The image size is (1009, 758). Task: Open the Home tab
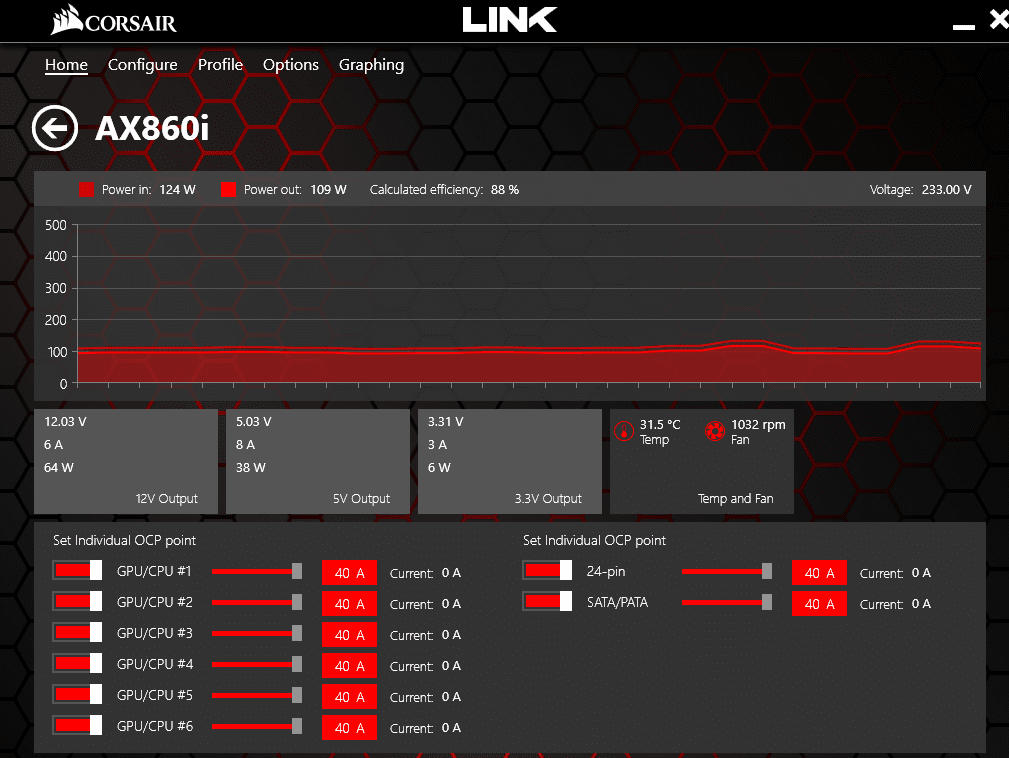pyautogui.click(x=66, y=65)
